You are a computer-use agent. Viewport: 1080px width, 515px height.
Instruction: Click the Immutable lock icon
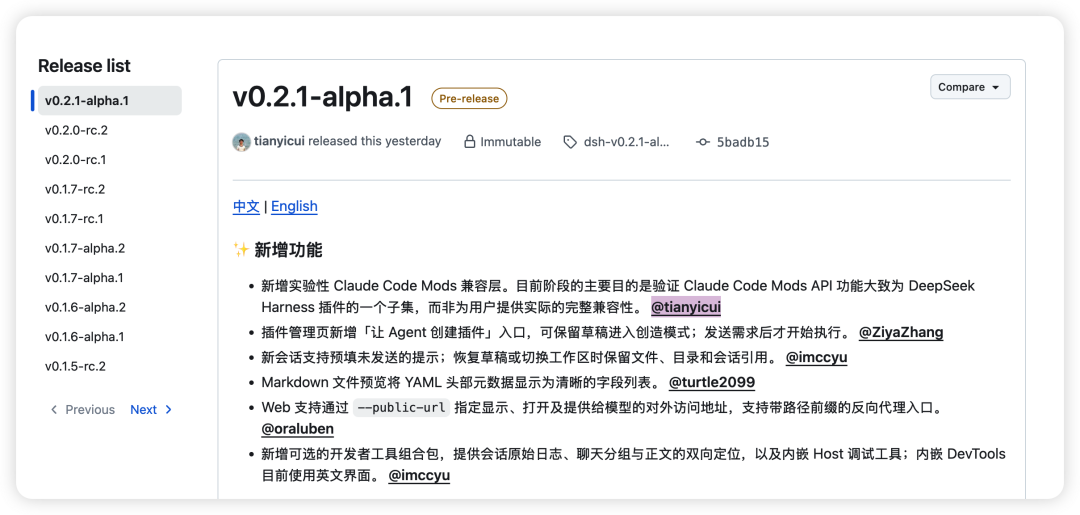(x=470, y=142)
